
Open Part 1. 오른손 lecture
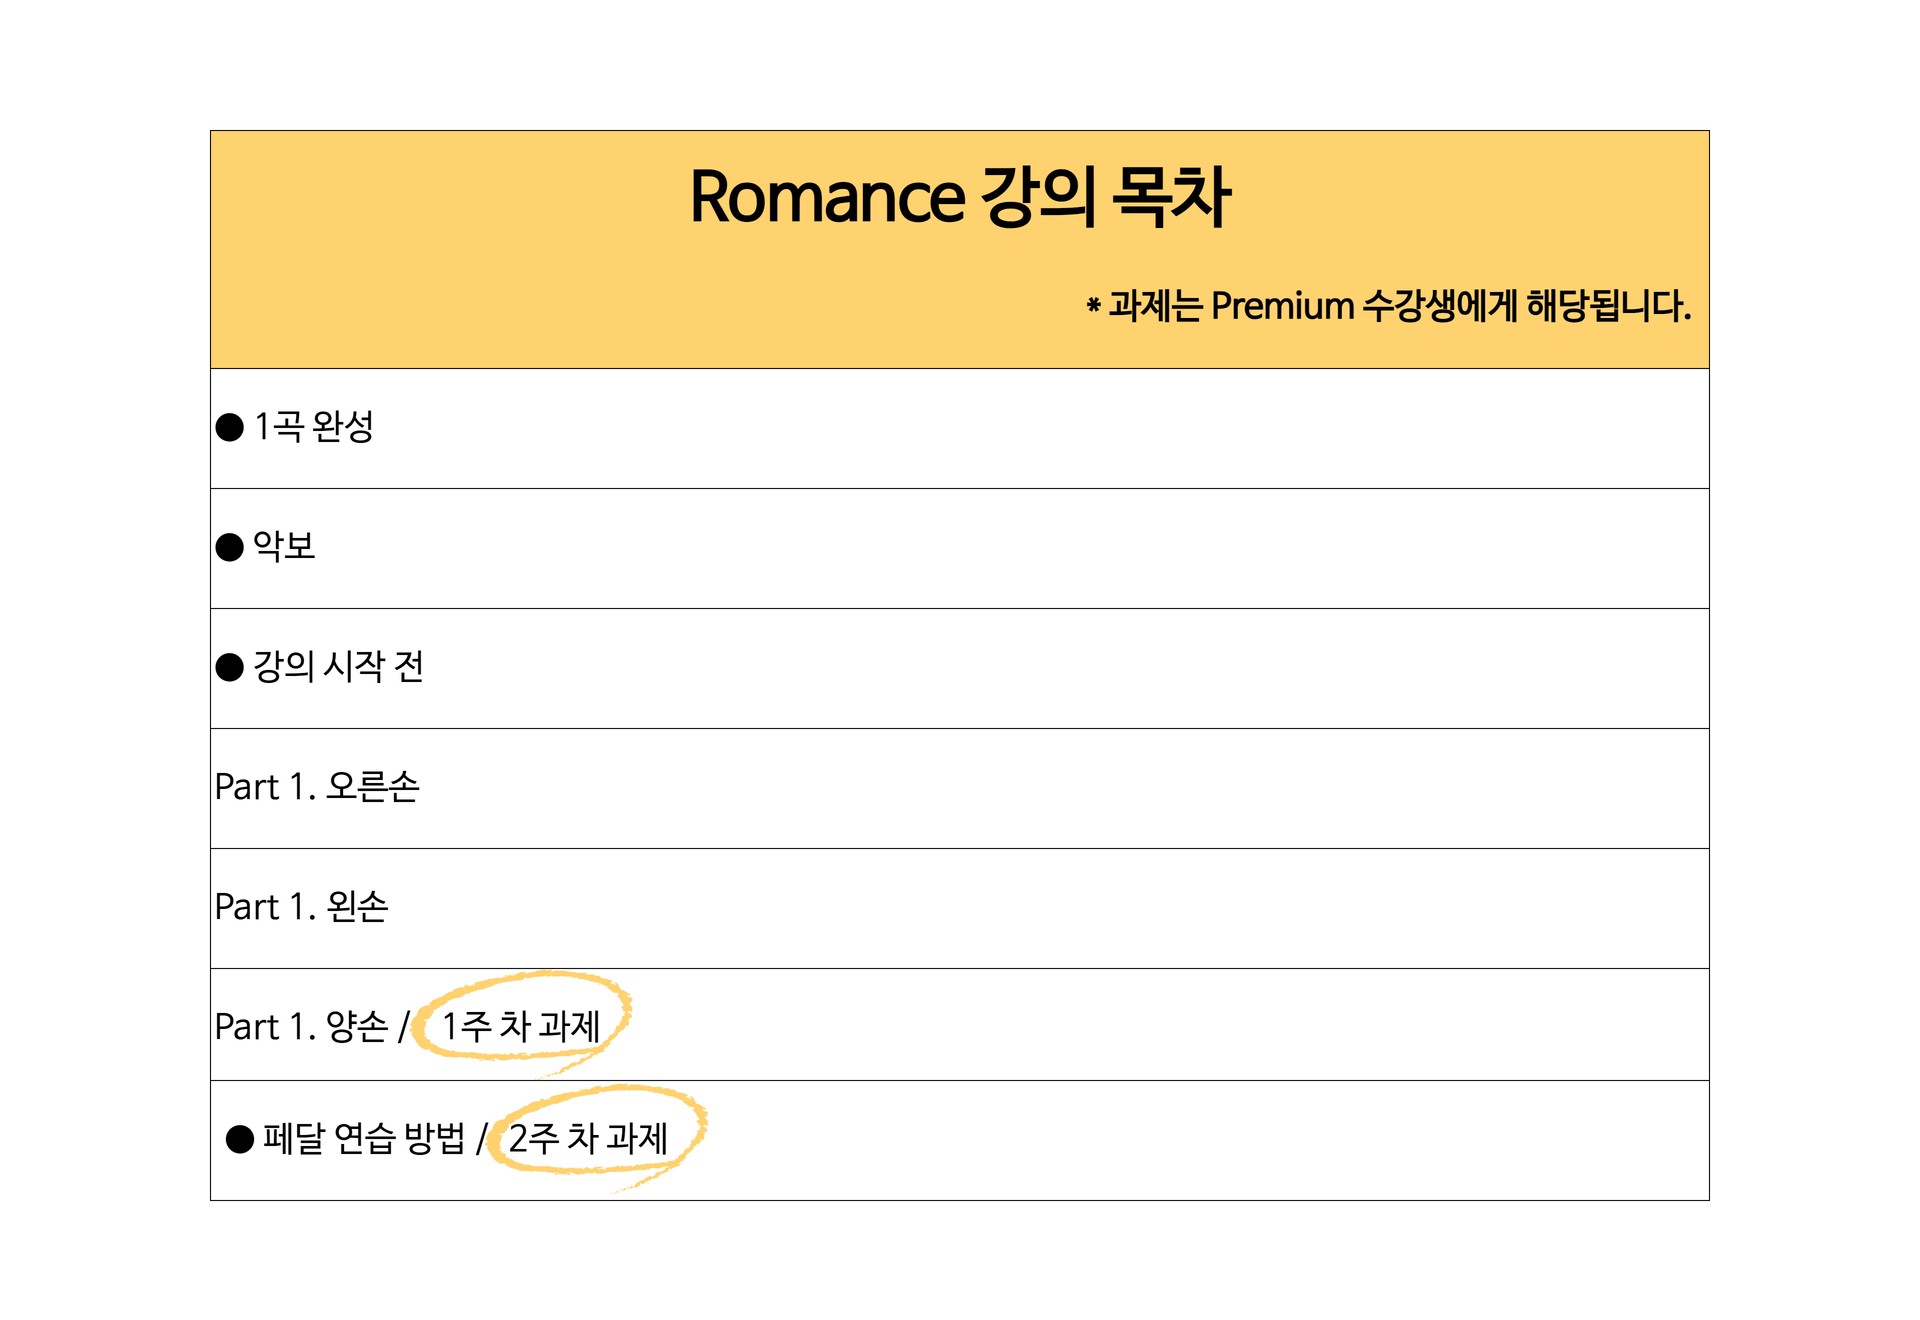click(960, 788)
